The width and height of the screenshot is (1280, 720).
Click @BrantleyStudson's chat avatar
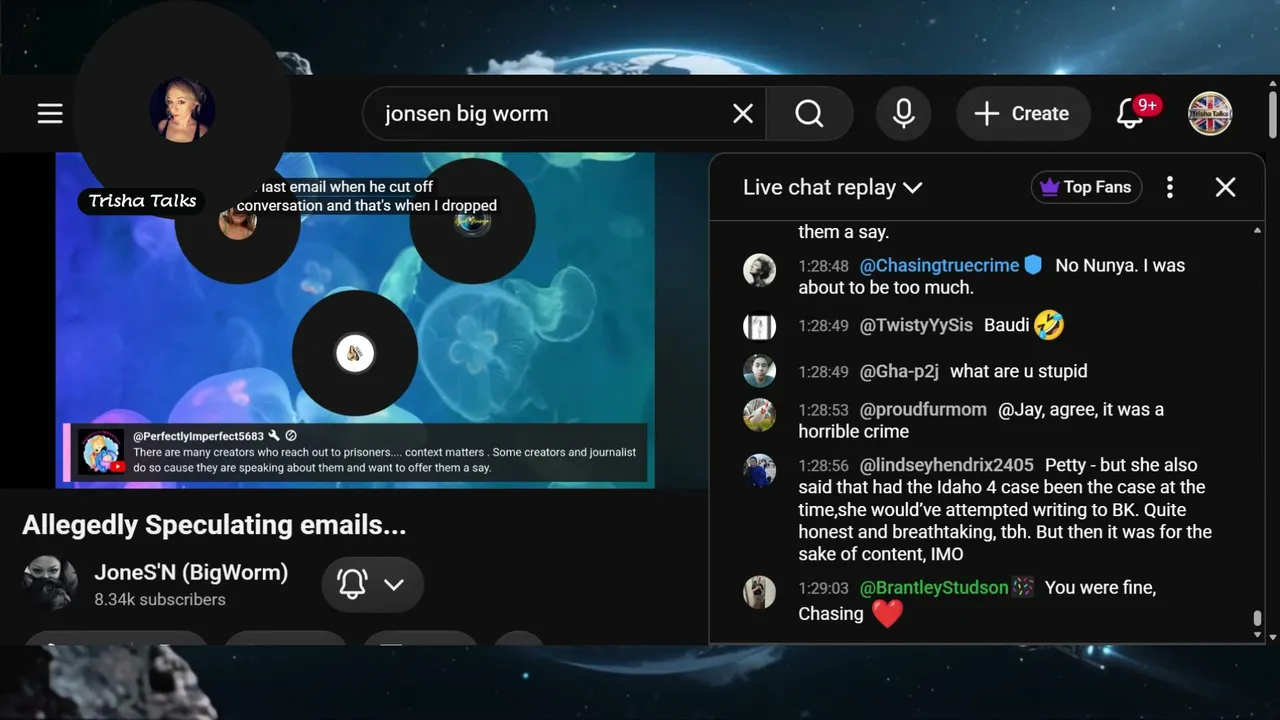[x=760, y=592]
